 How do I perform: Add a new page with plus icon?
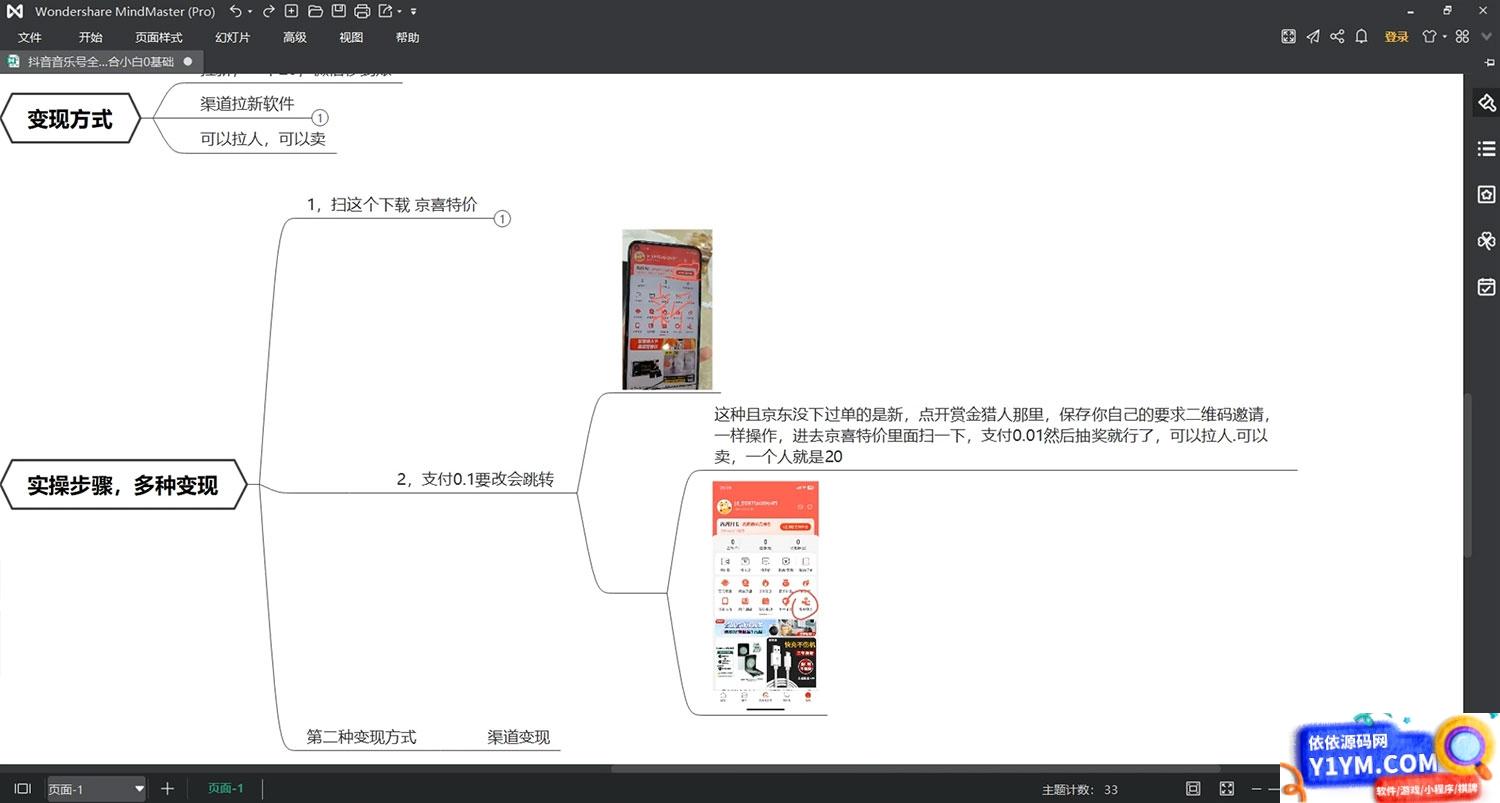[x=167, y=788]
